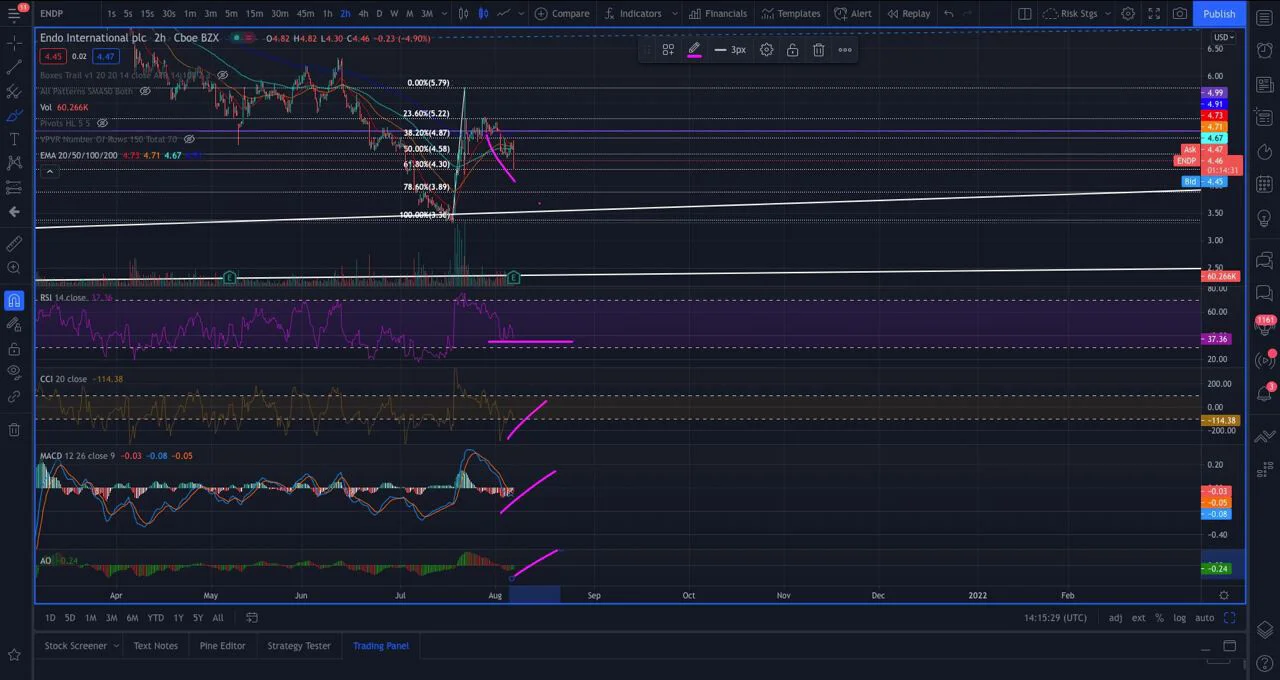Take a chart snapshot with camera icon
1280x680 pixels.
point(1180,13)
